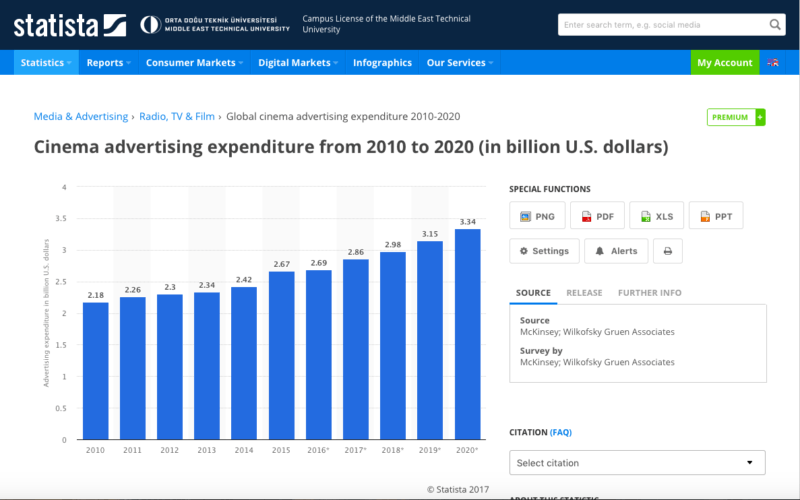This screenshot has height=500, width=800.
Task: Switch to the Further Info tab
Action: (x=649, y=293)
